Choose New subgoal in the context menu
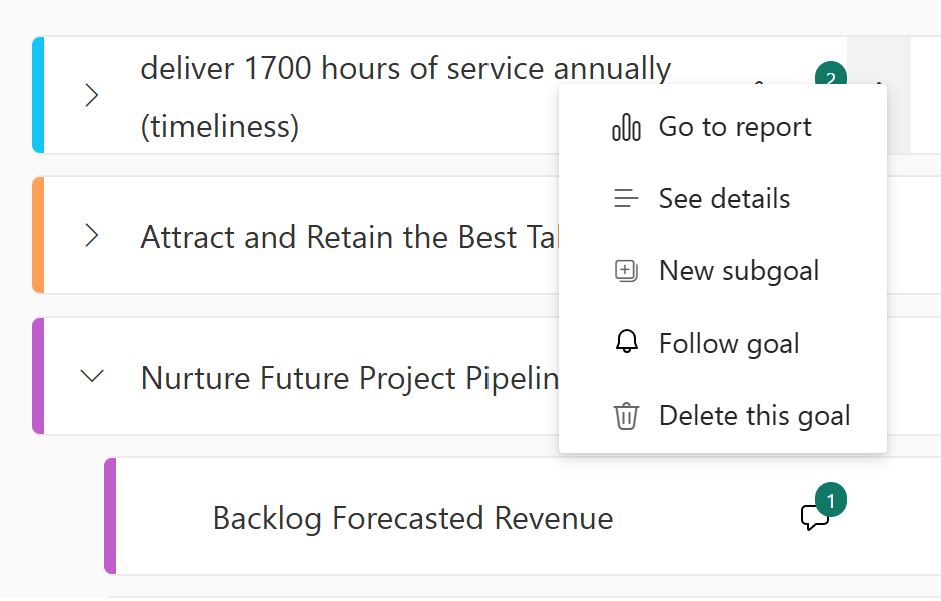 click(x=738, y=271)
